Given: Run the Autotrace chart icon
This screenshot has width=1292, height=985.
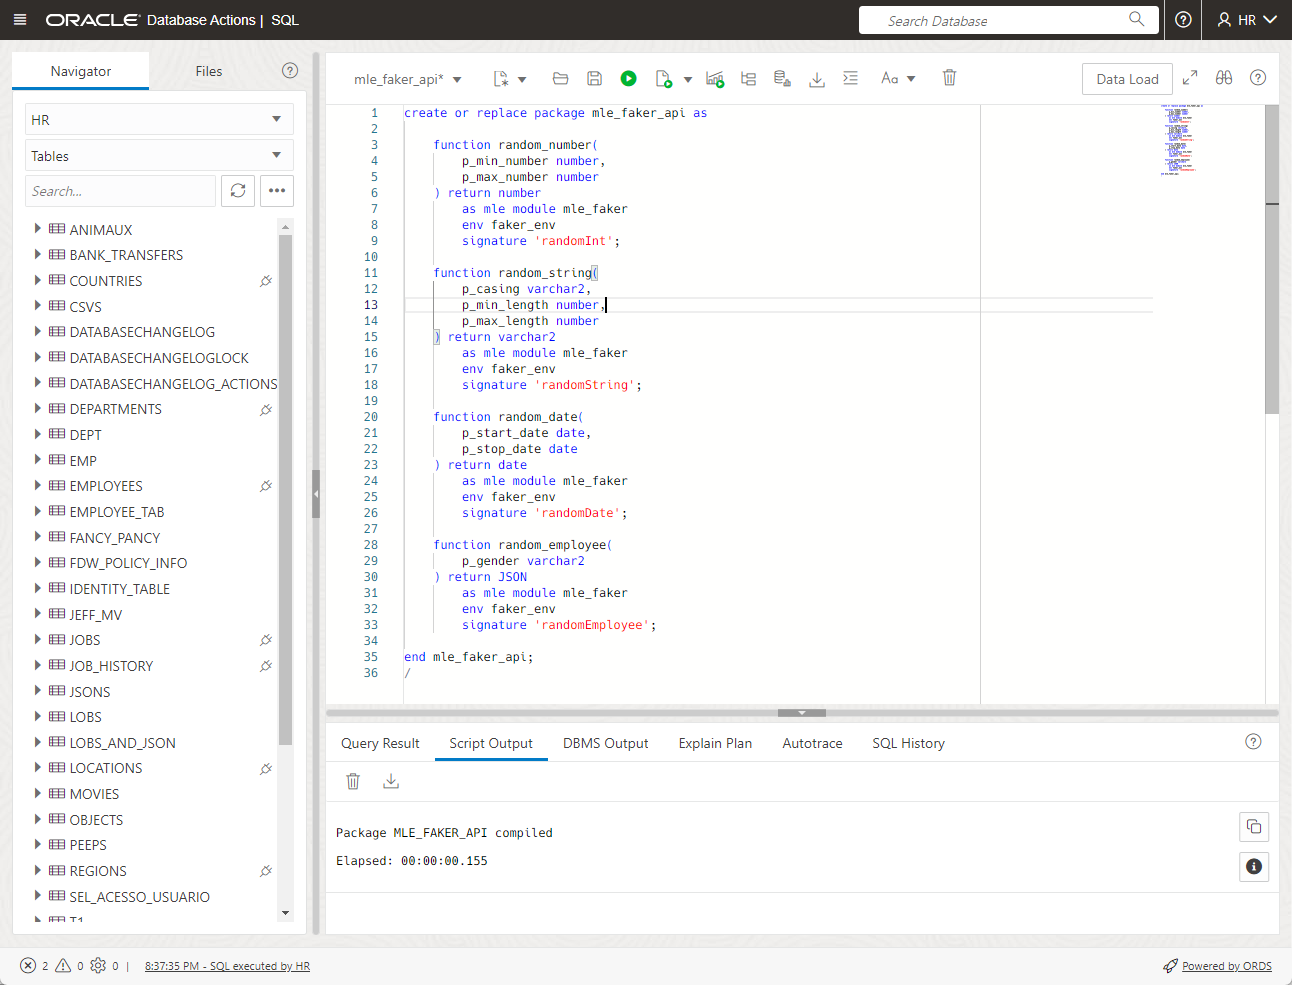Looking at the screenshot, I should click(715, 79).
